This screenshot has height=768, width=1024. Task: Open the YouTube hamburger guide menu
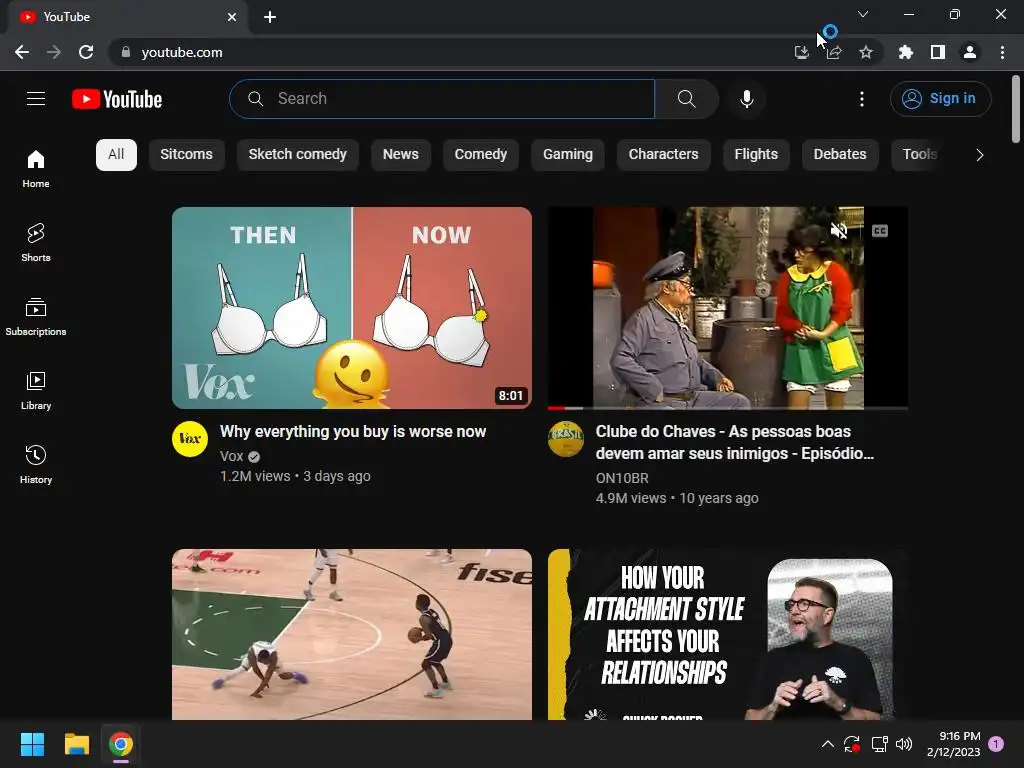click(x=36, y=99)
